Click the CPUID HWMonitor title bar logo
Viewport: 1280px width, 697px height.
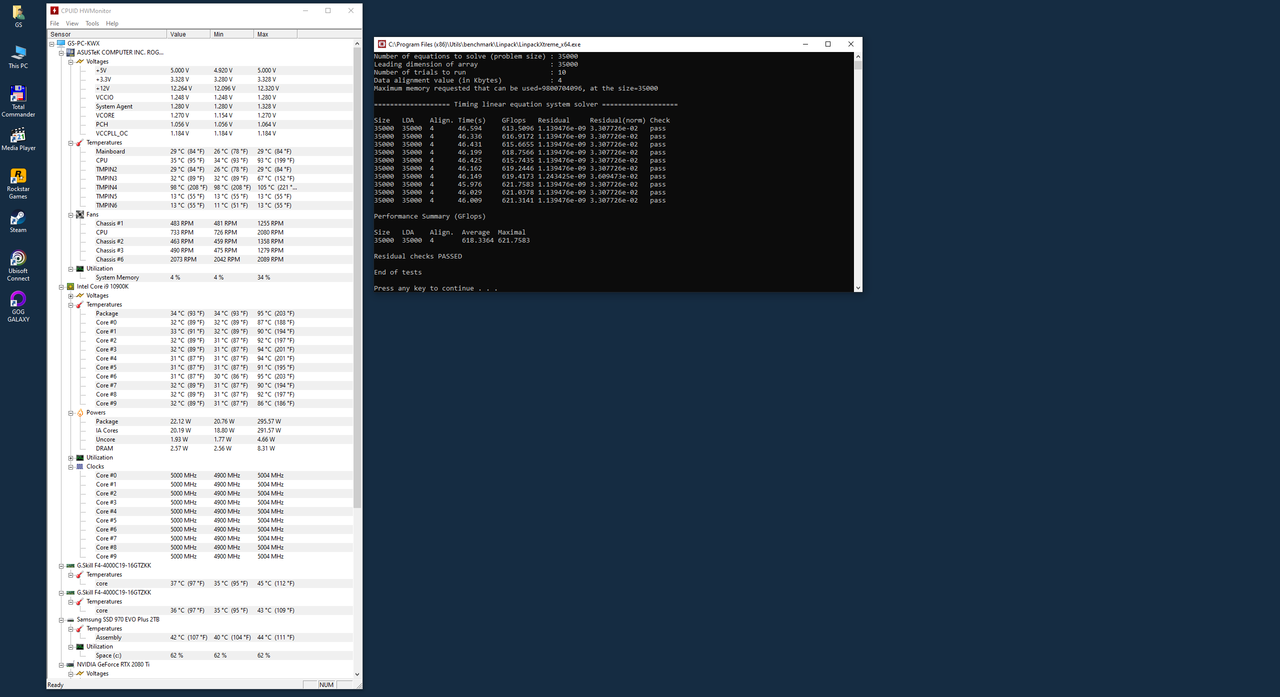54,10
